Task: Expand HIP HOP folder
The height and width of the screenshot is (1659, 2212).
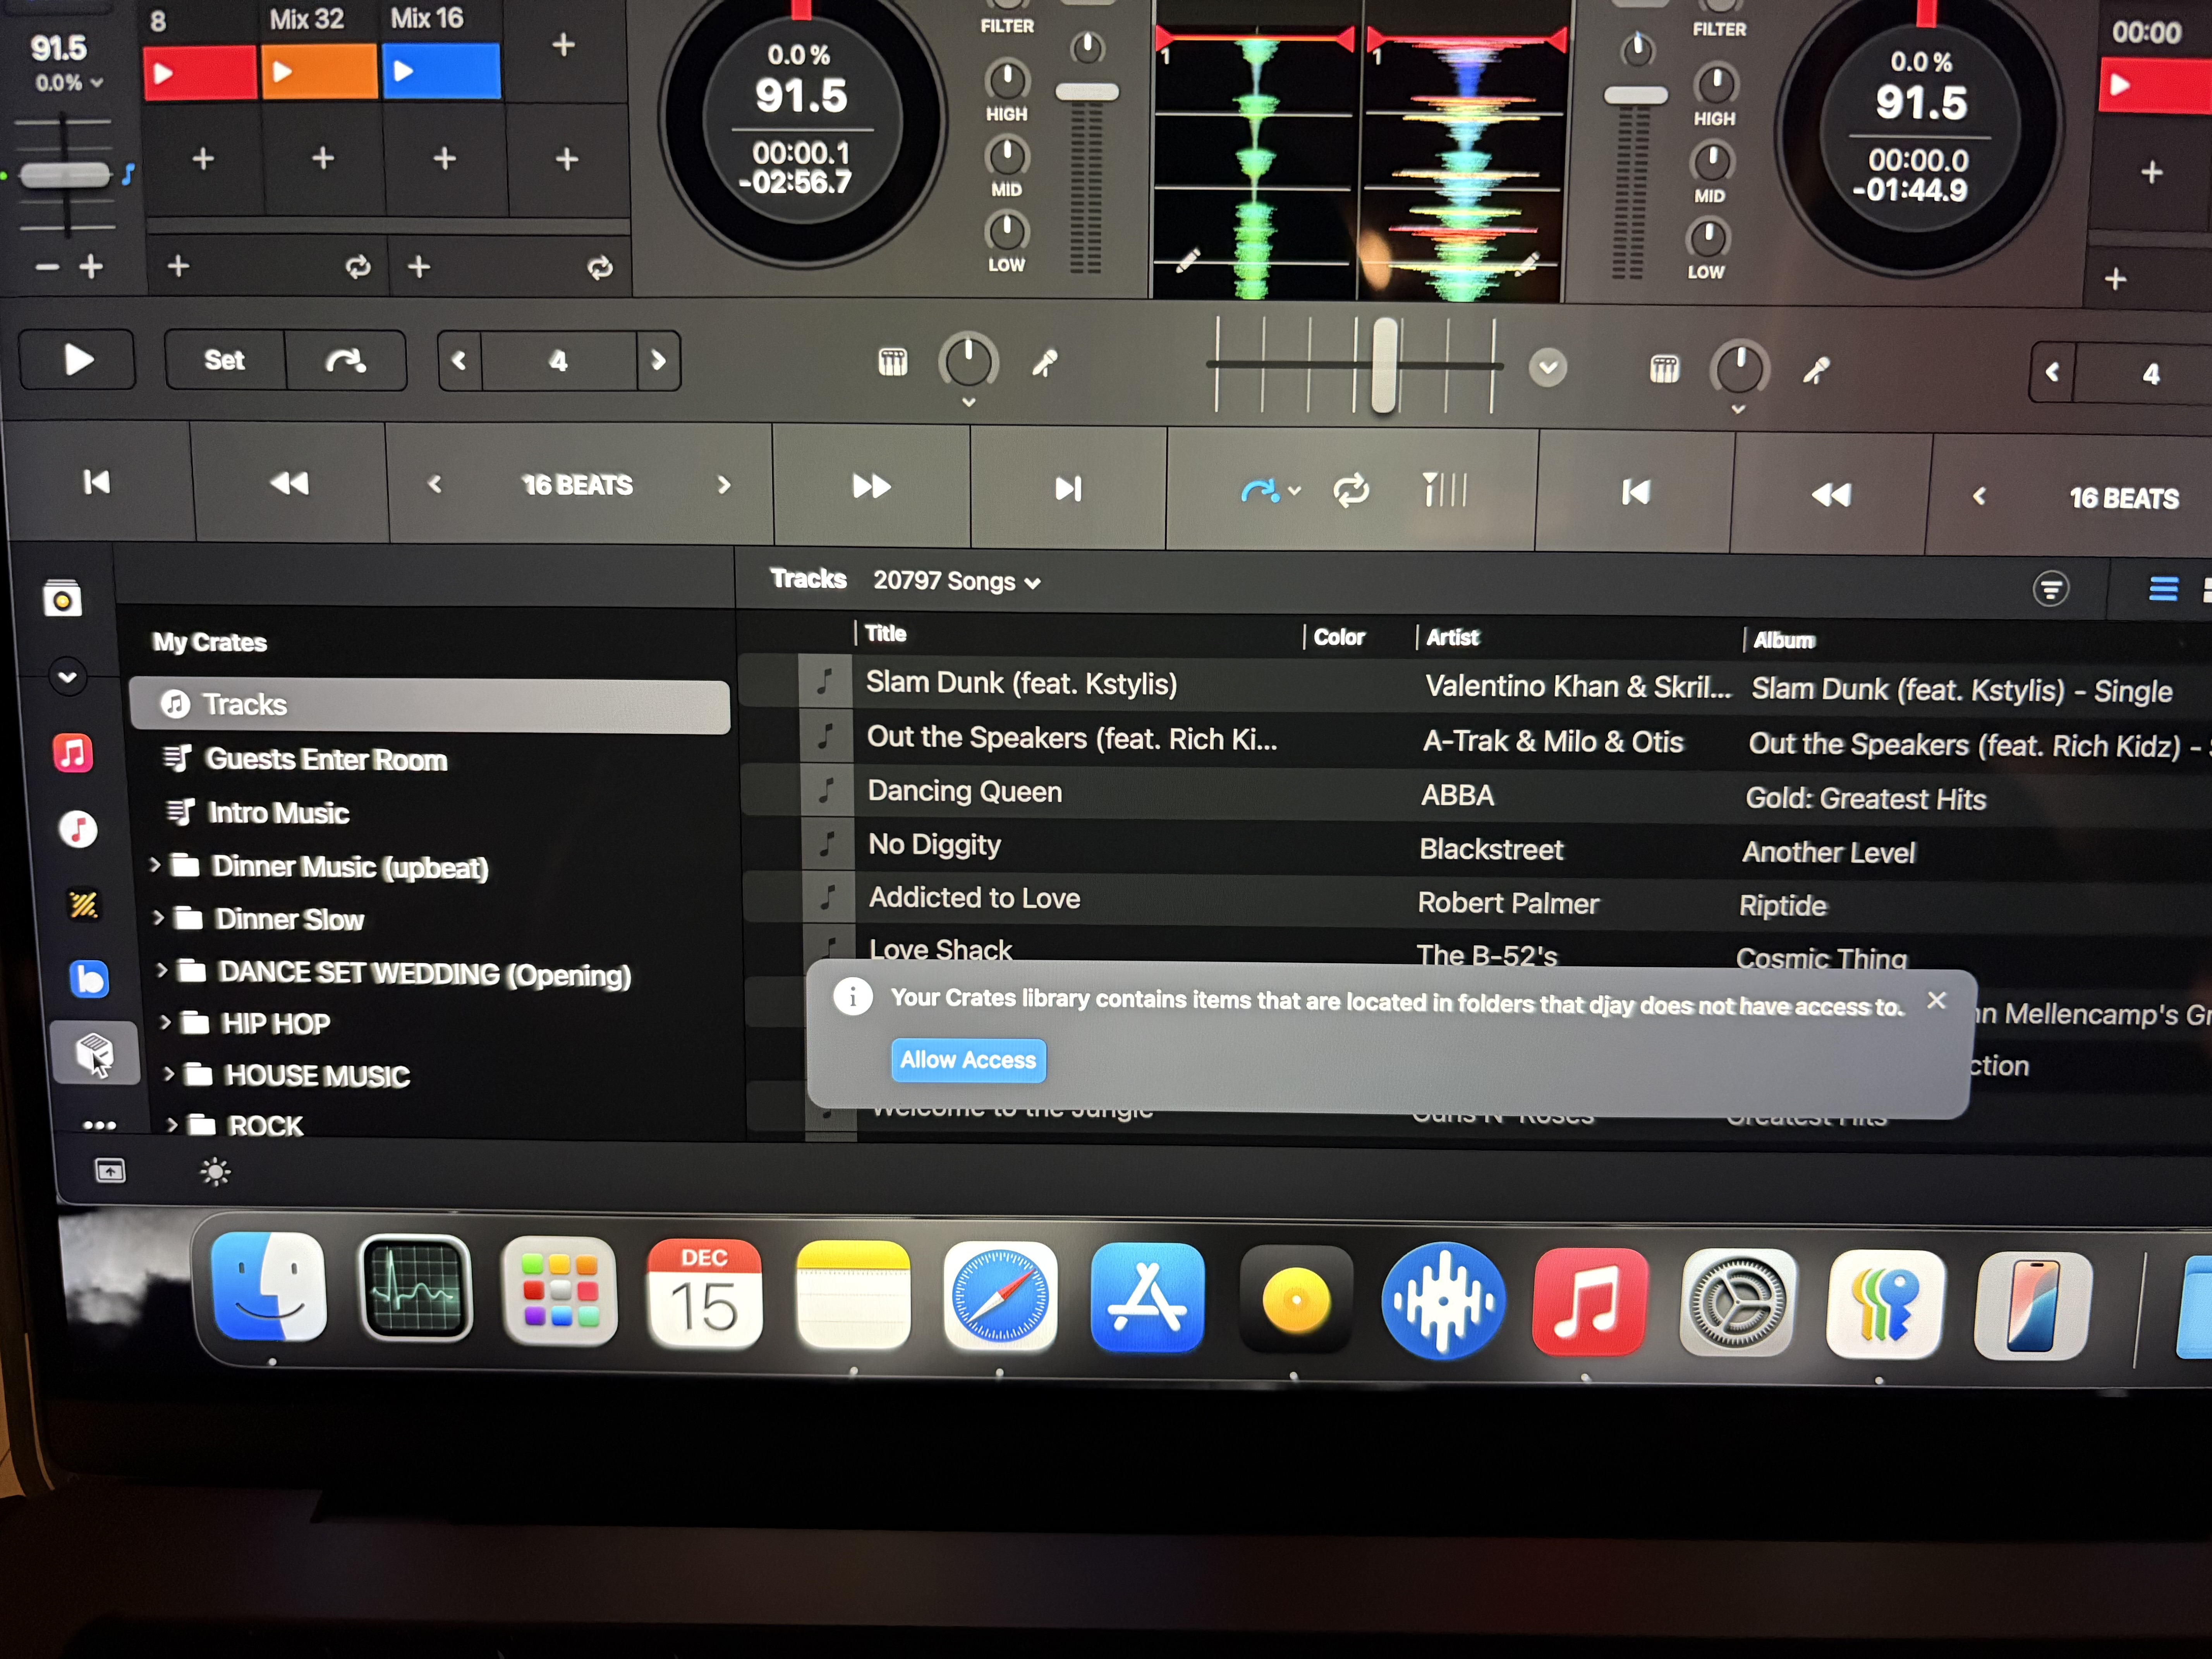Action: pos(166,1021)
